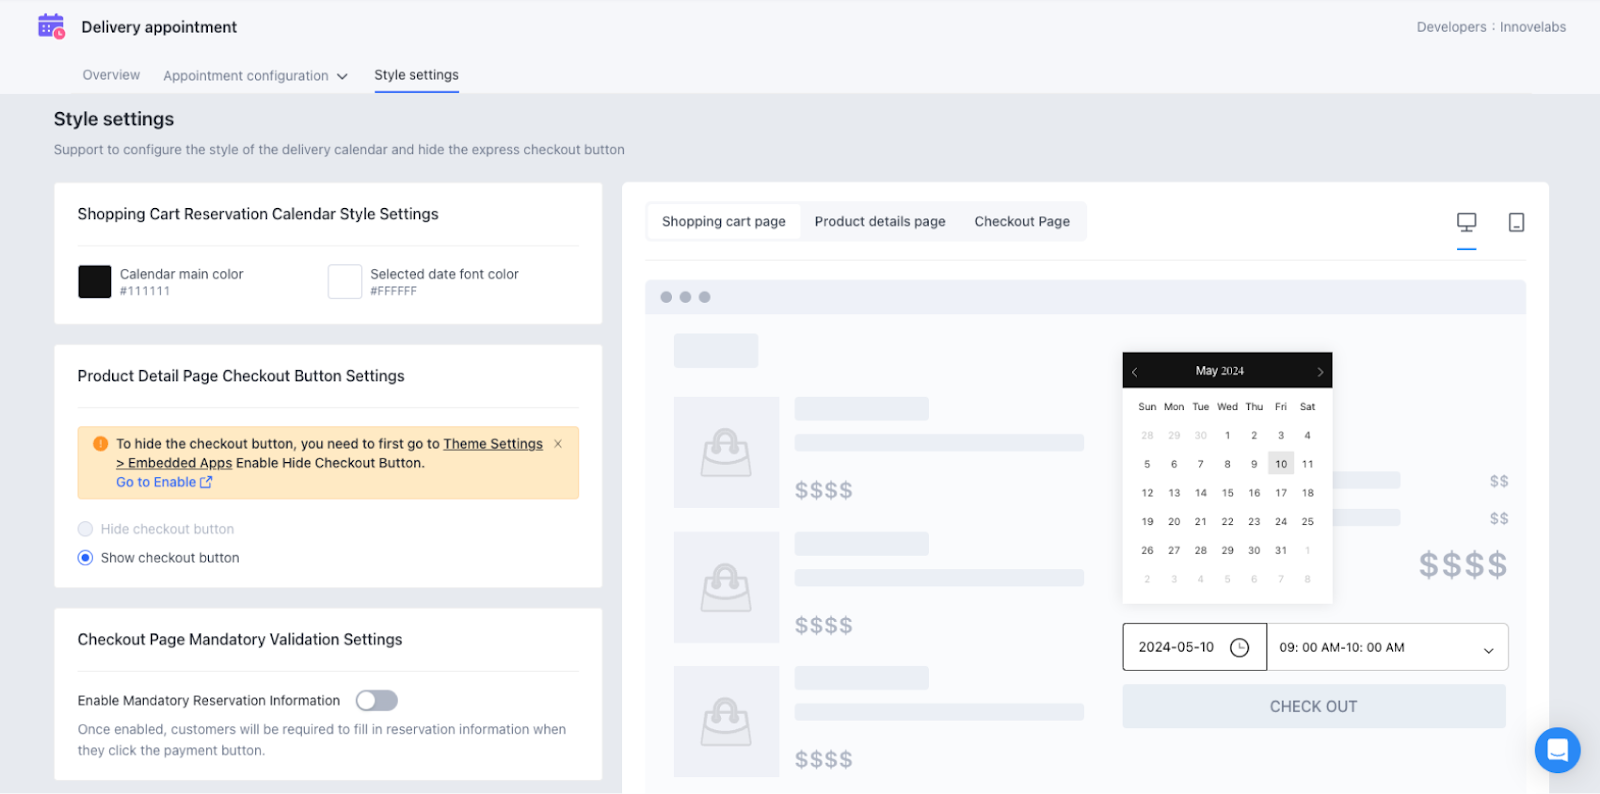1600x794 pixels.
Task: Advance calendar to next month
Action: pos(1320,372)
